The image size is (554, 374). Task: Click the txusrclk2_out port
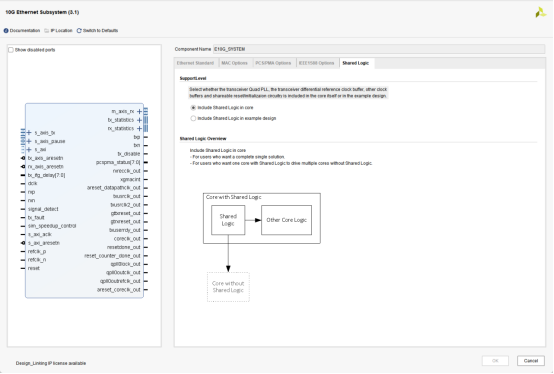(x=125, y=205)
